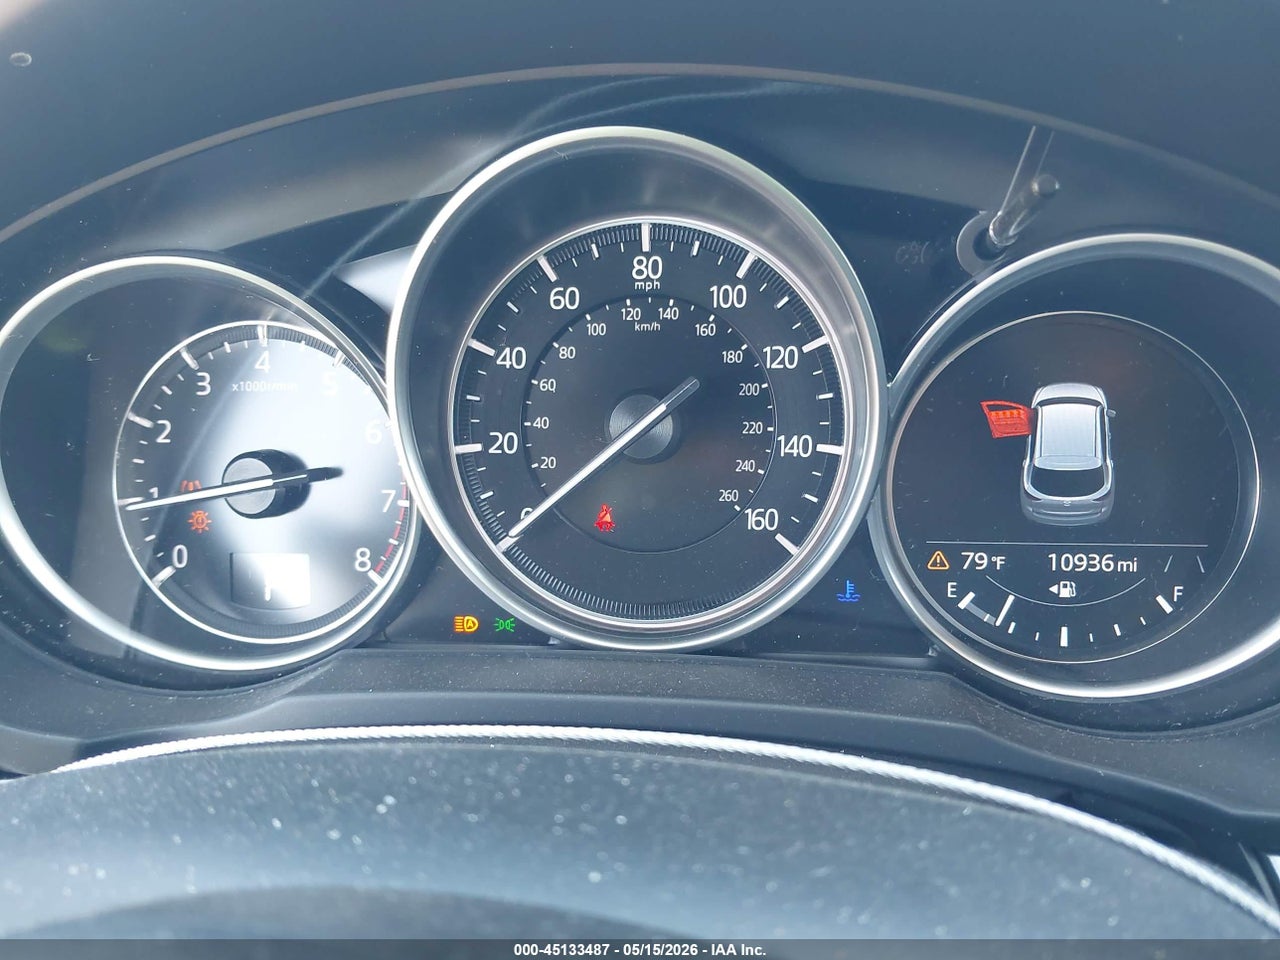Tap the orange engine warning light
The image size is (1280, 960).
point(199,520)
